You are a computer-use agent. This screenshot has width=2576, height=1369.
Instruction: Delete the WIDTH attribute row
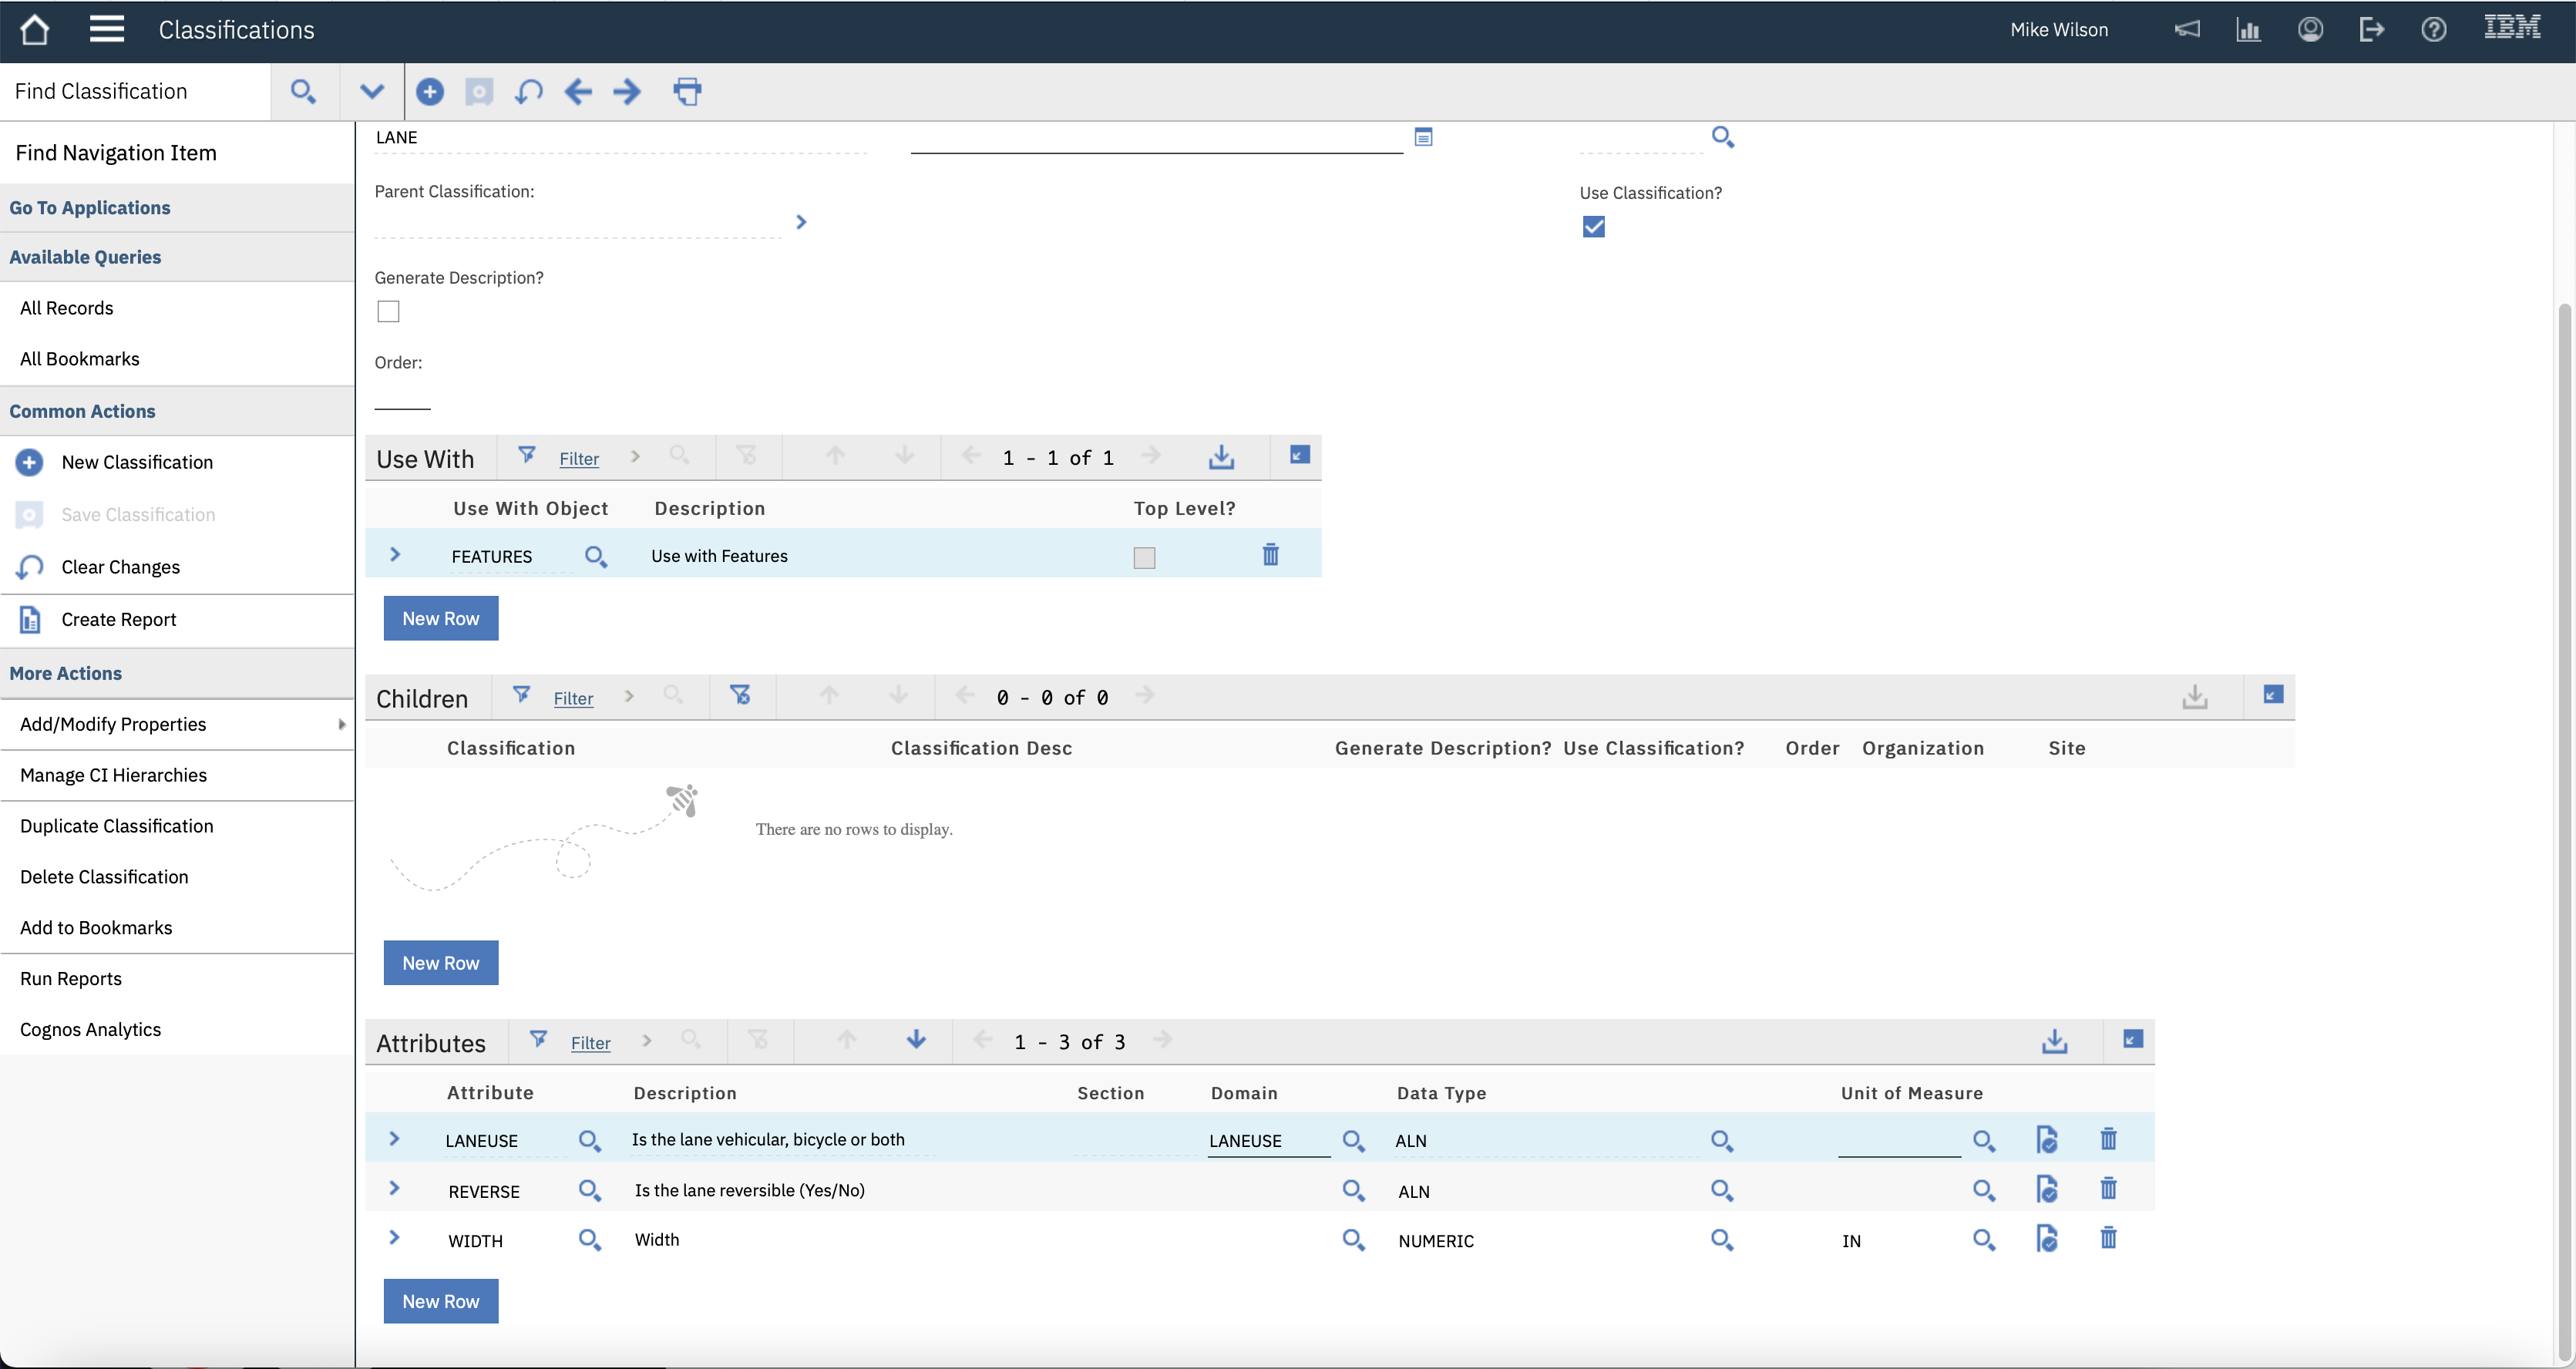(x=2108, y=1239)
